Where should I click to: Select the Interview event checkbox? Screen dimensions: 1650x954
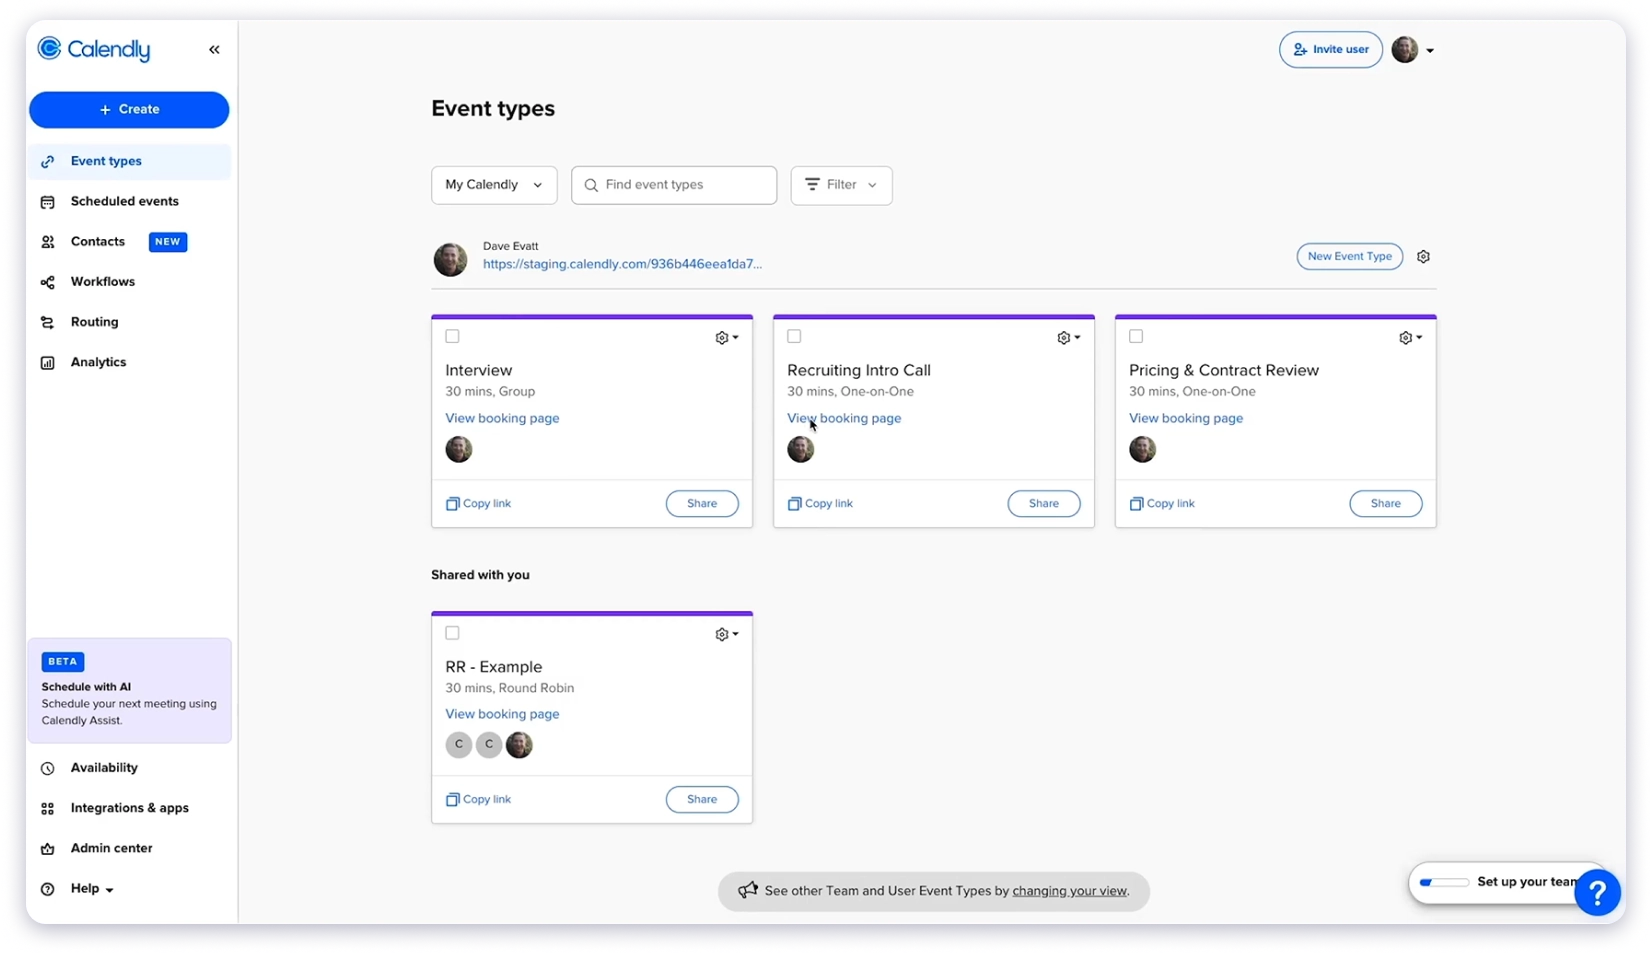pos(452,337)
